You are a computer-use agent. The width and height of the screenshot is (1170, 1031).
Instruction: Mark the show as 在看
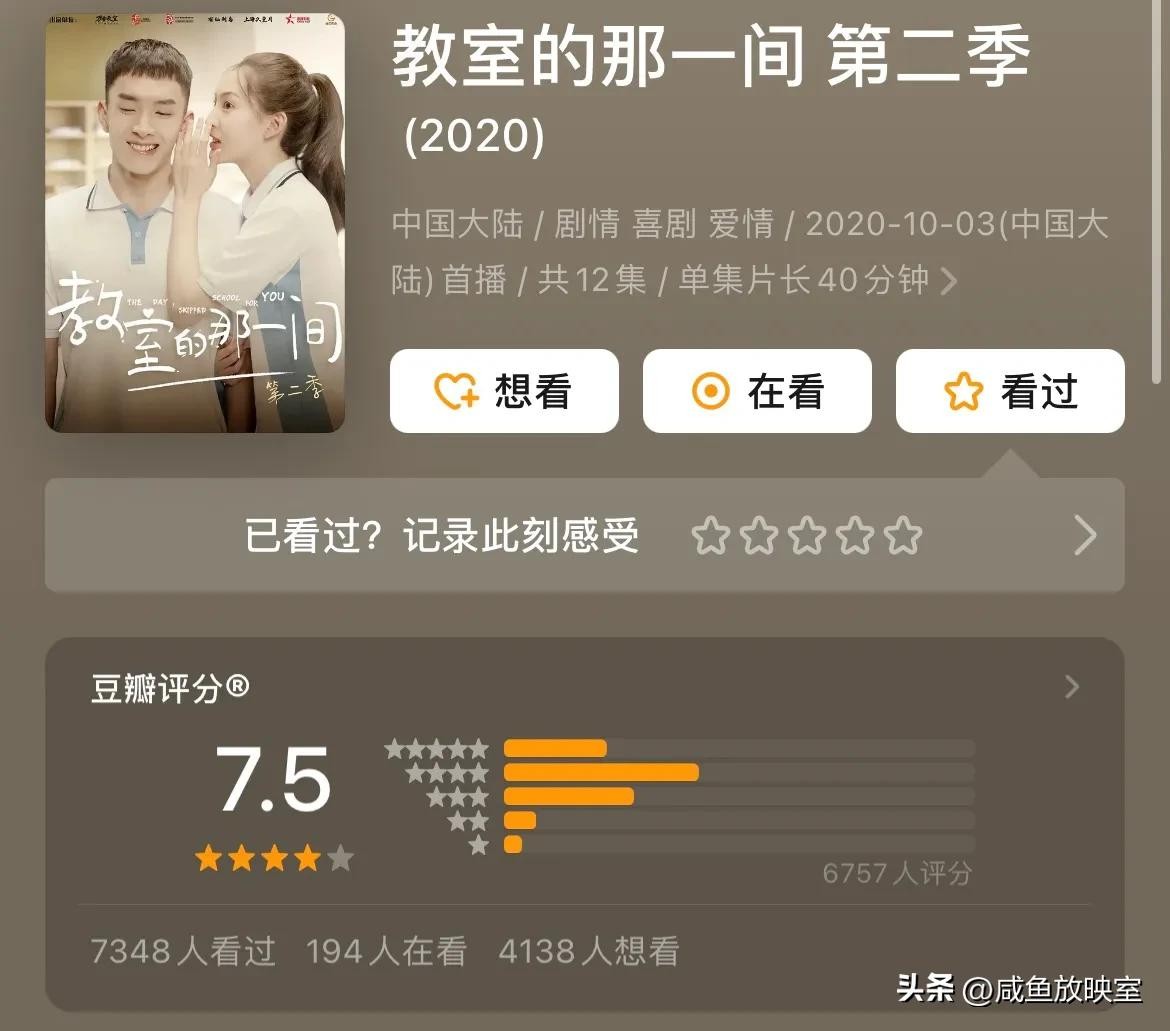pos(757,391)
